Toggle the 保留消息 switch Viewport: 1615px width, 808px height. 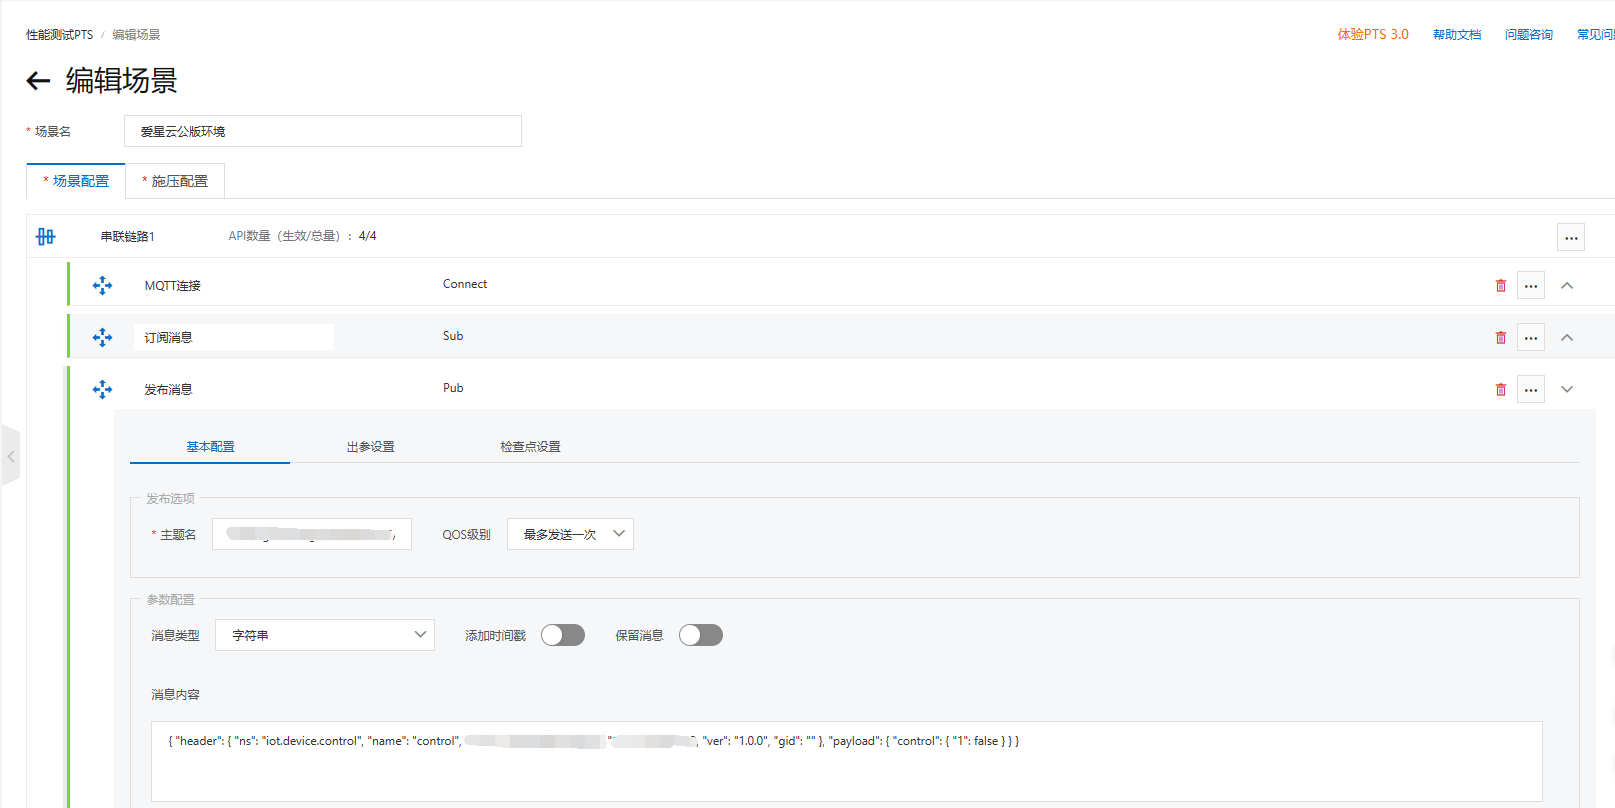tap(701, 635)
